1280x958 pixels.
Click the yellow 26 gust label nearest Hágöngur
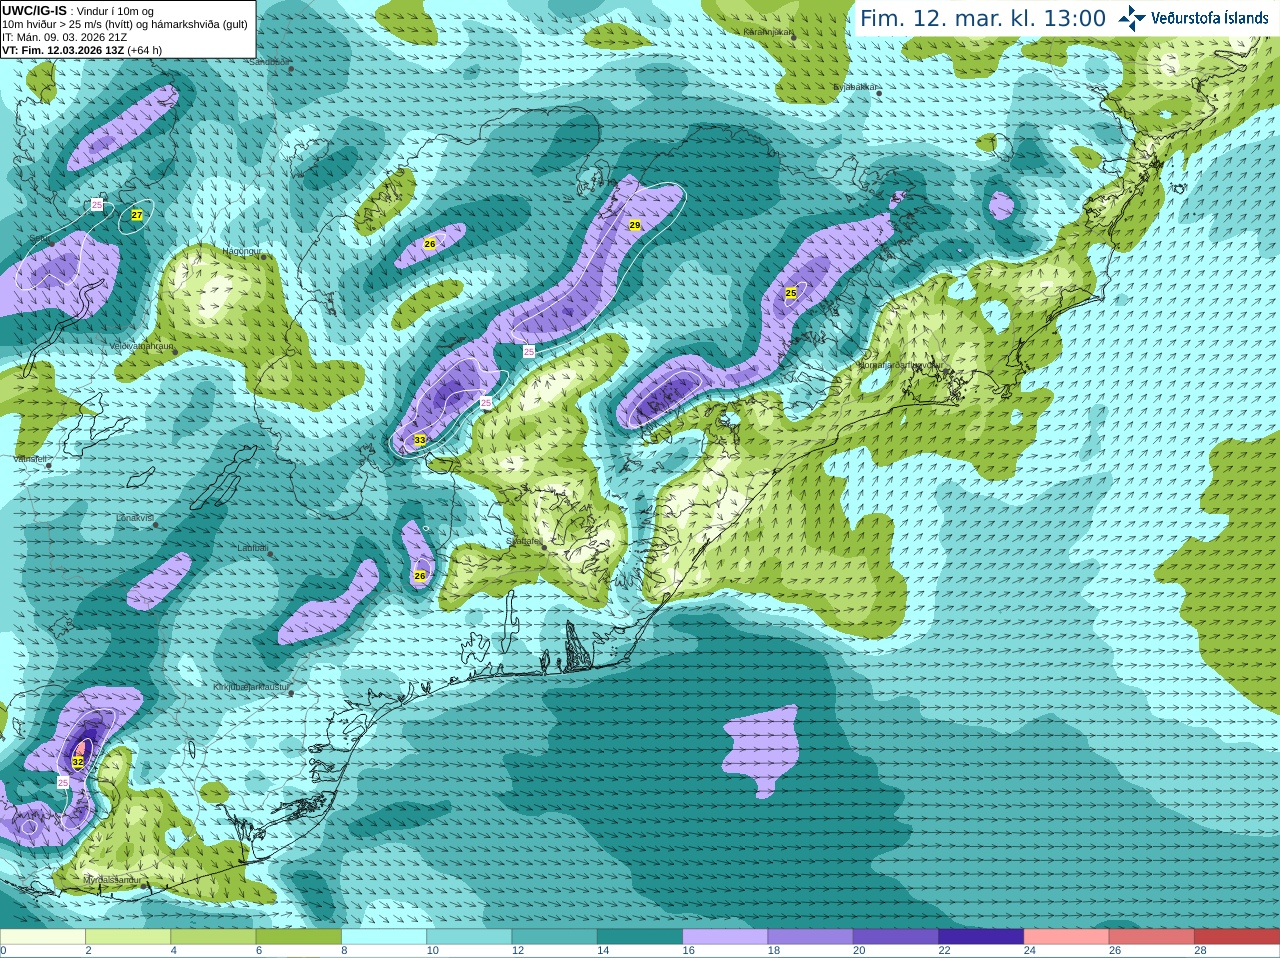point(430,244)
